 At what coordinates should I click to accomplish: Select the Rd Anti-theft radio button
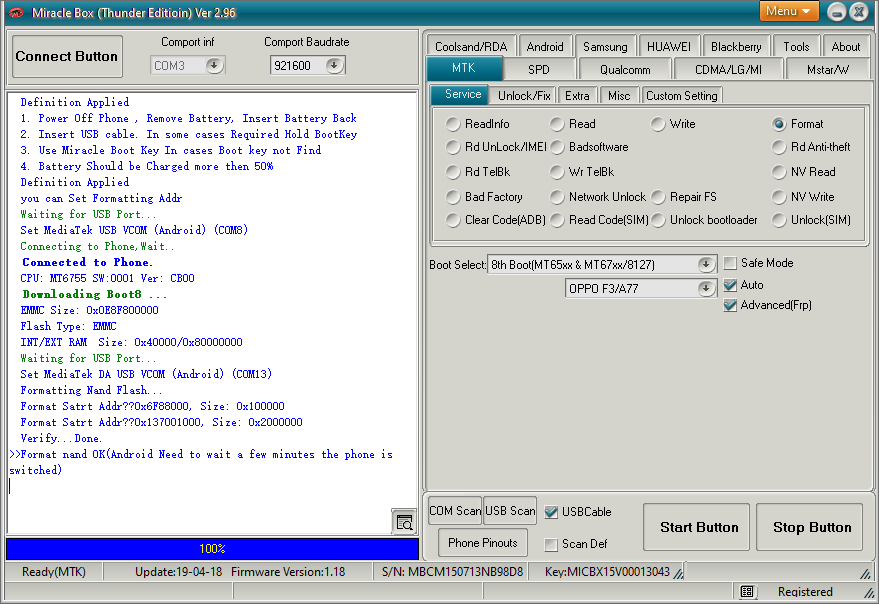pyautogui.click(x=779, y=147)
